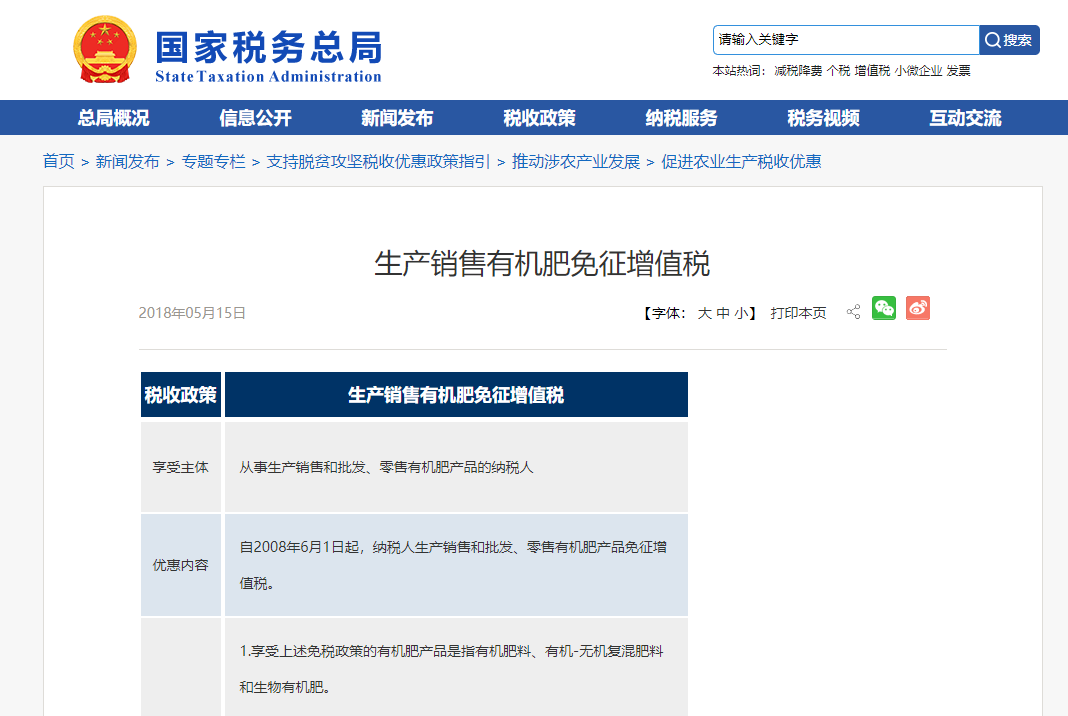Click the WeChat share icon
The width and height of the screenshot is (1068, 716).
[884, 309]
